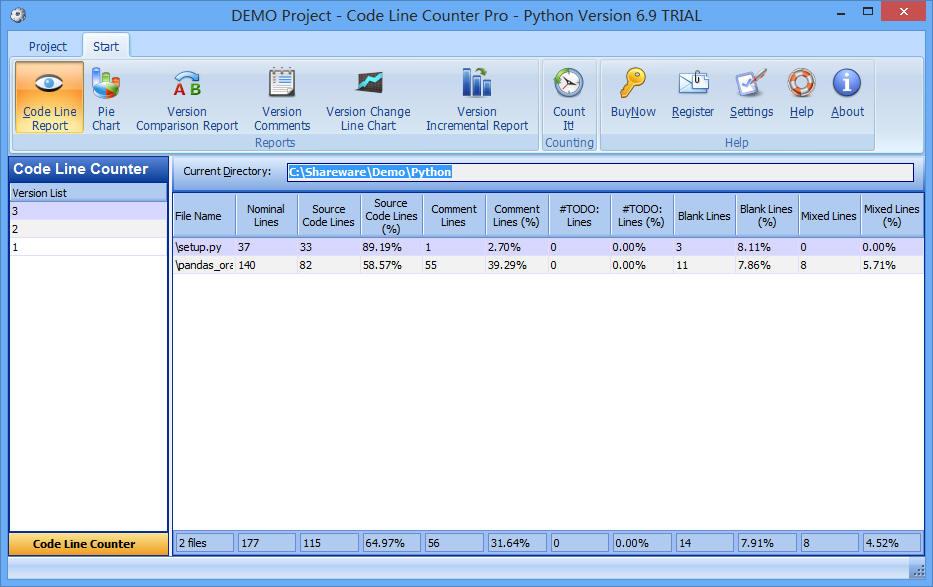This screenshot has height=587, width=933.
Task: Select version 2 in Version List
Action: tap(88, 229)
